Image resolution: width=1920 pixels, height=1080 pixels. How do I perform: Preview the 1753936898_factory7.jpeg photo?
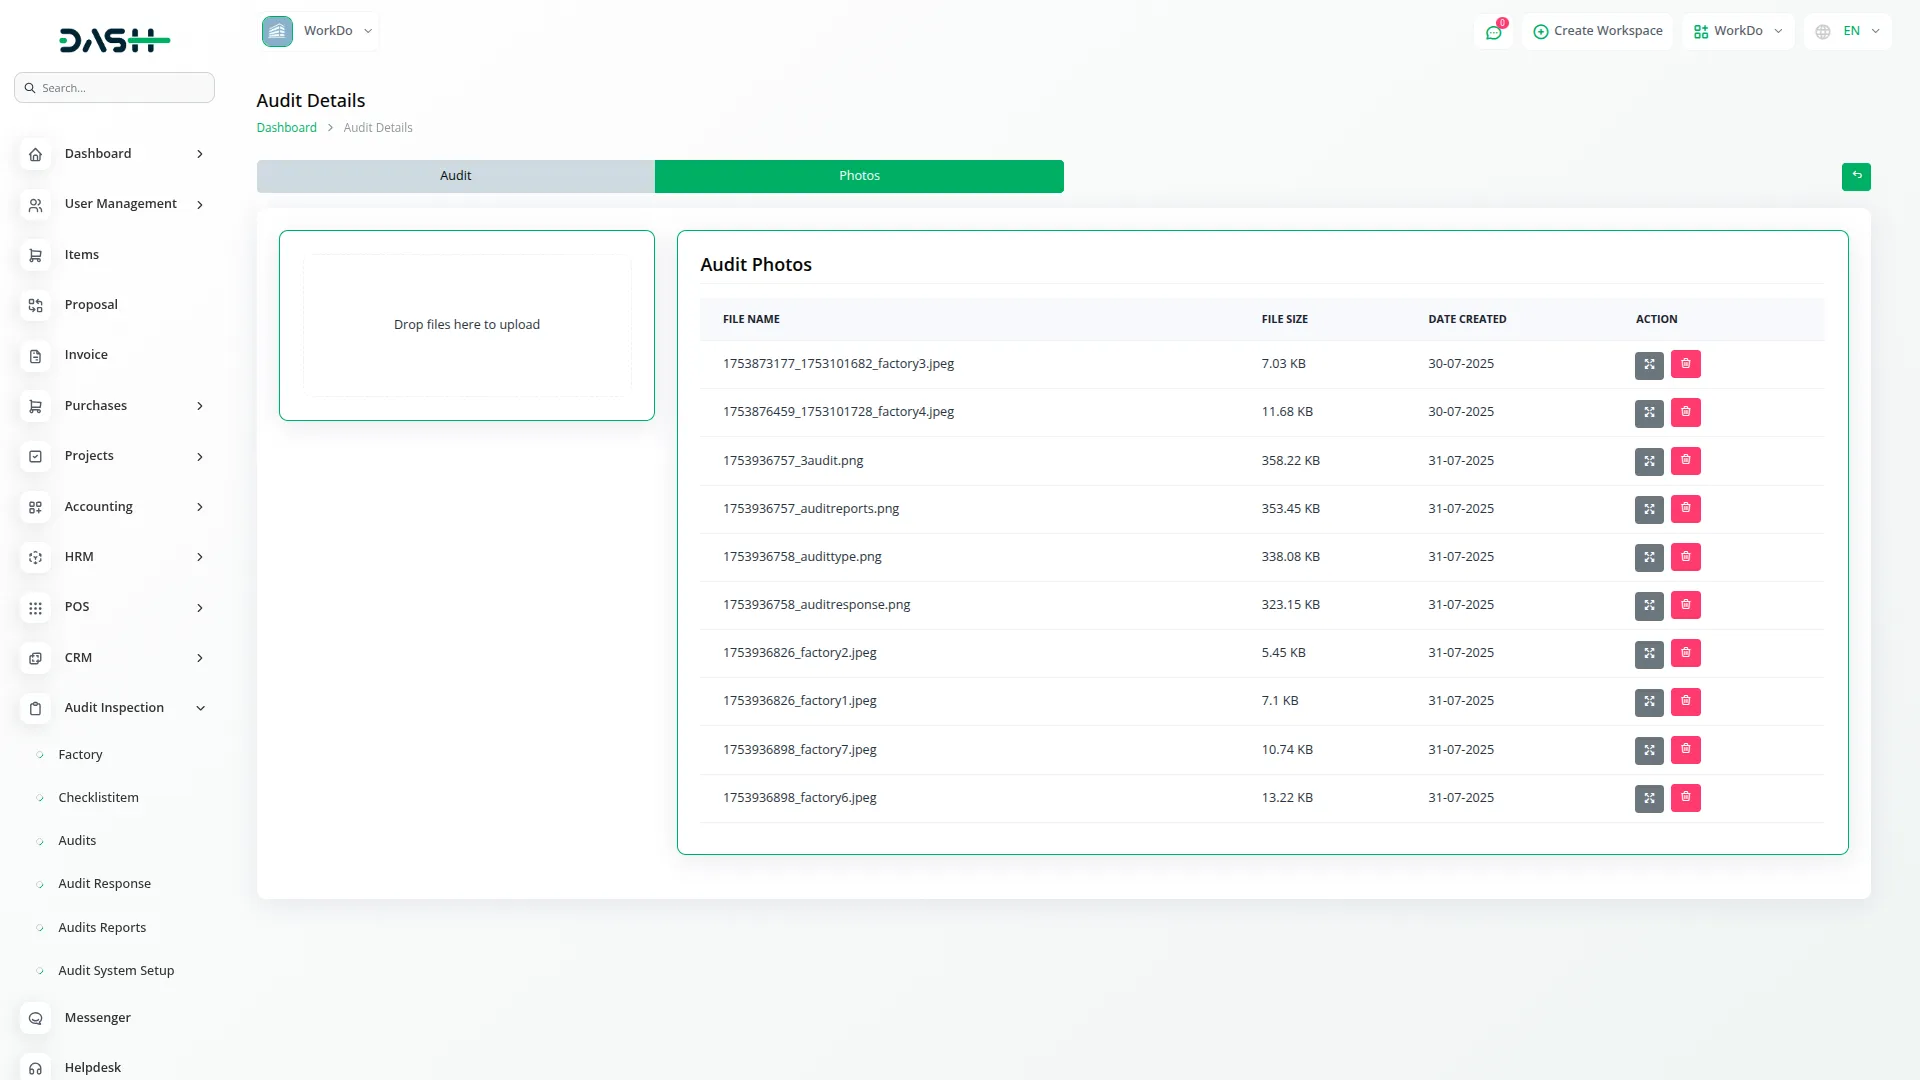tap(1649, 750)
